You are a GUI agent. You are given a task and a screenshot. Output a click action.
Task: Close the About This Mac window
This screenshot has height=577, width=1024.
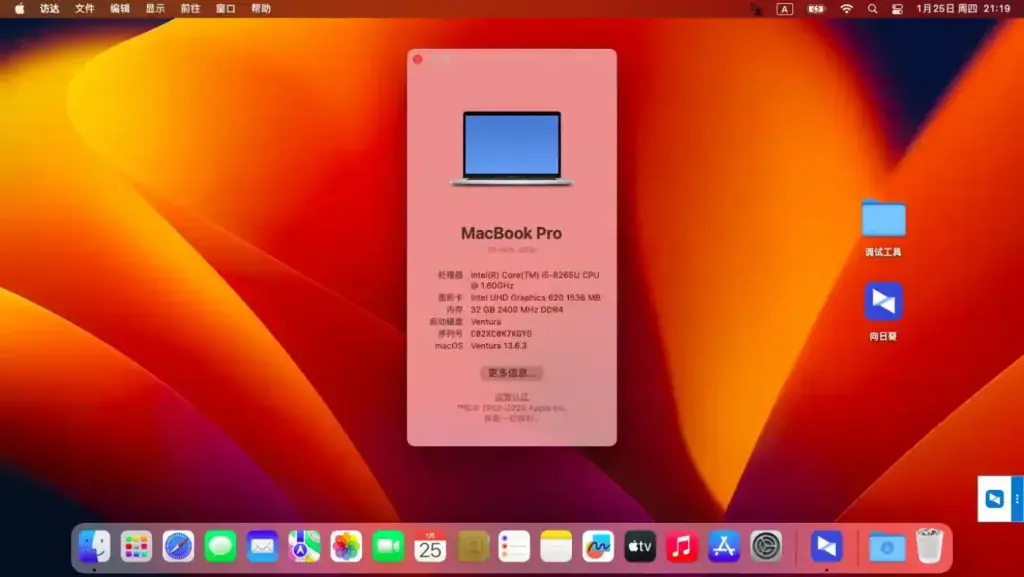(418, 59)
